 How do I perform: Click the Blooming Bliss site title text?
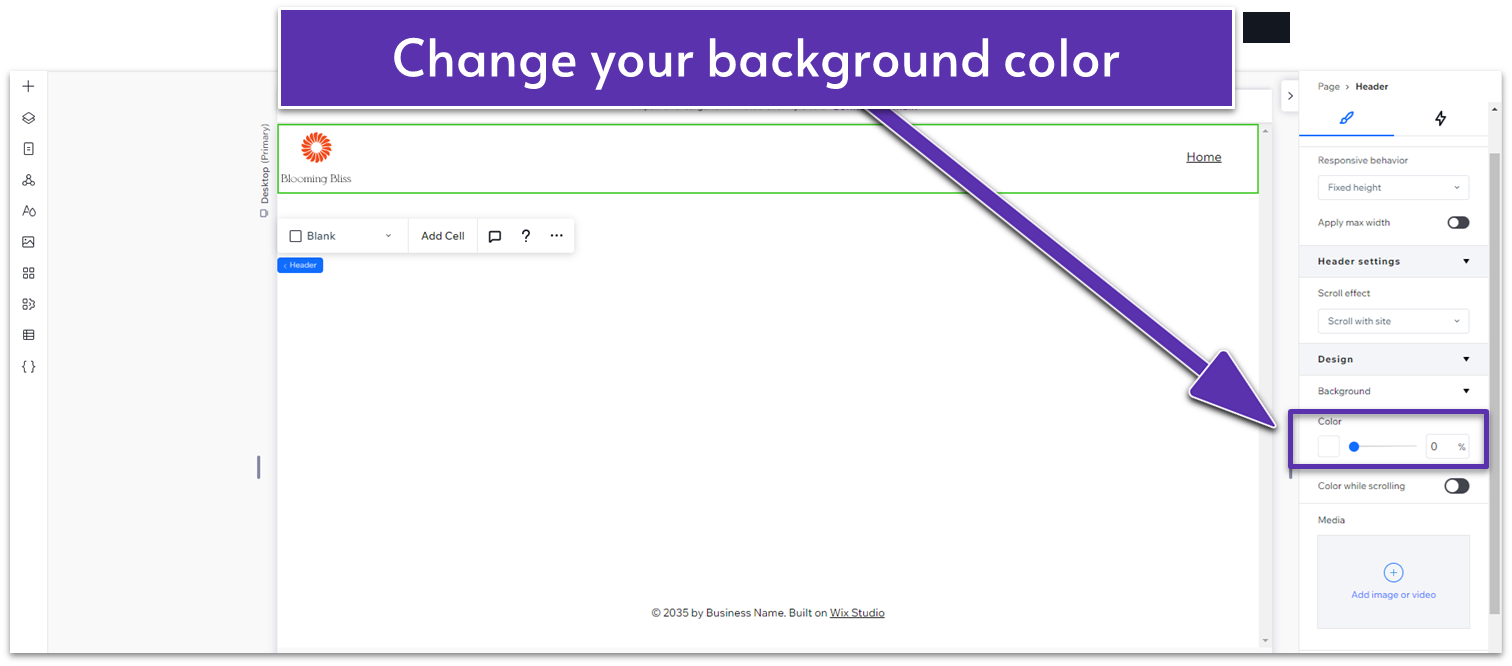[x=316, y=179]
